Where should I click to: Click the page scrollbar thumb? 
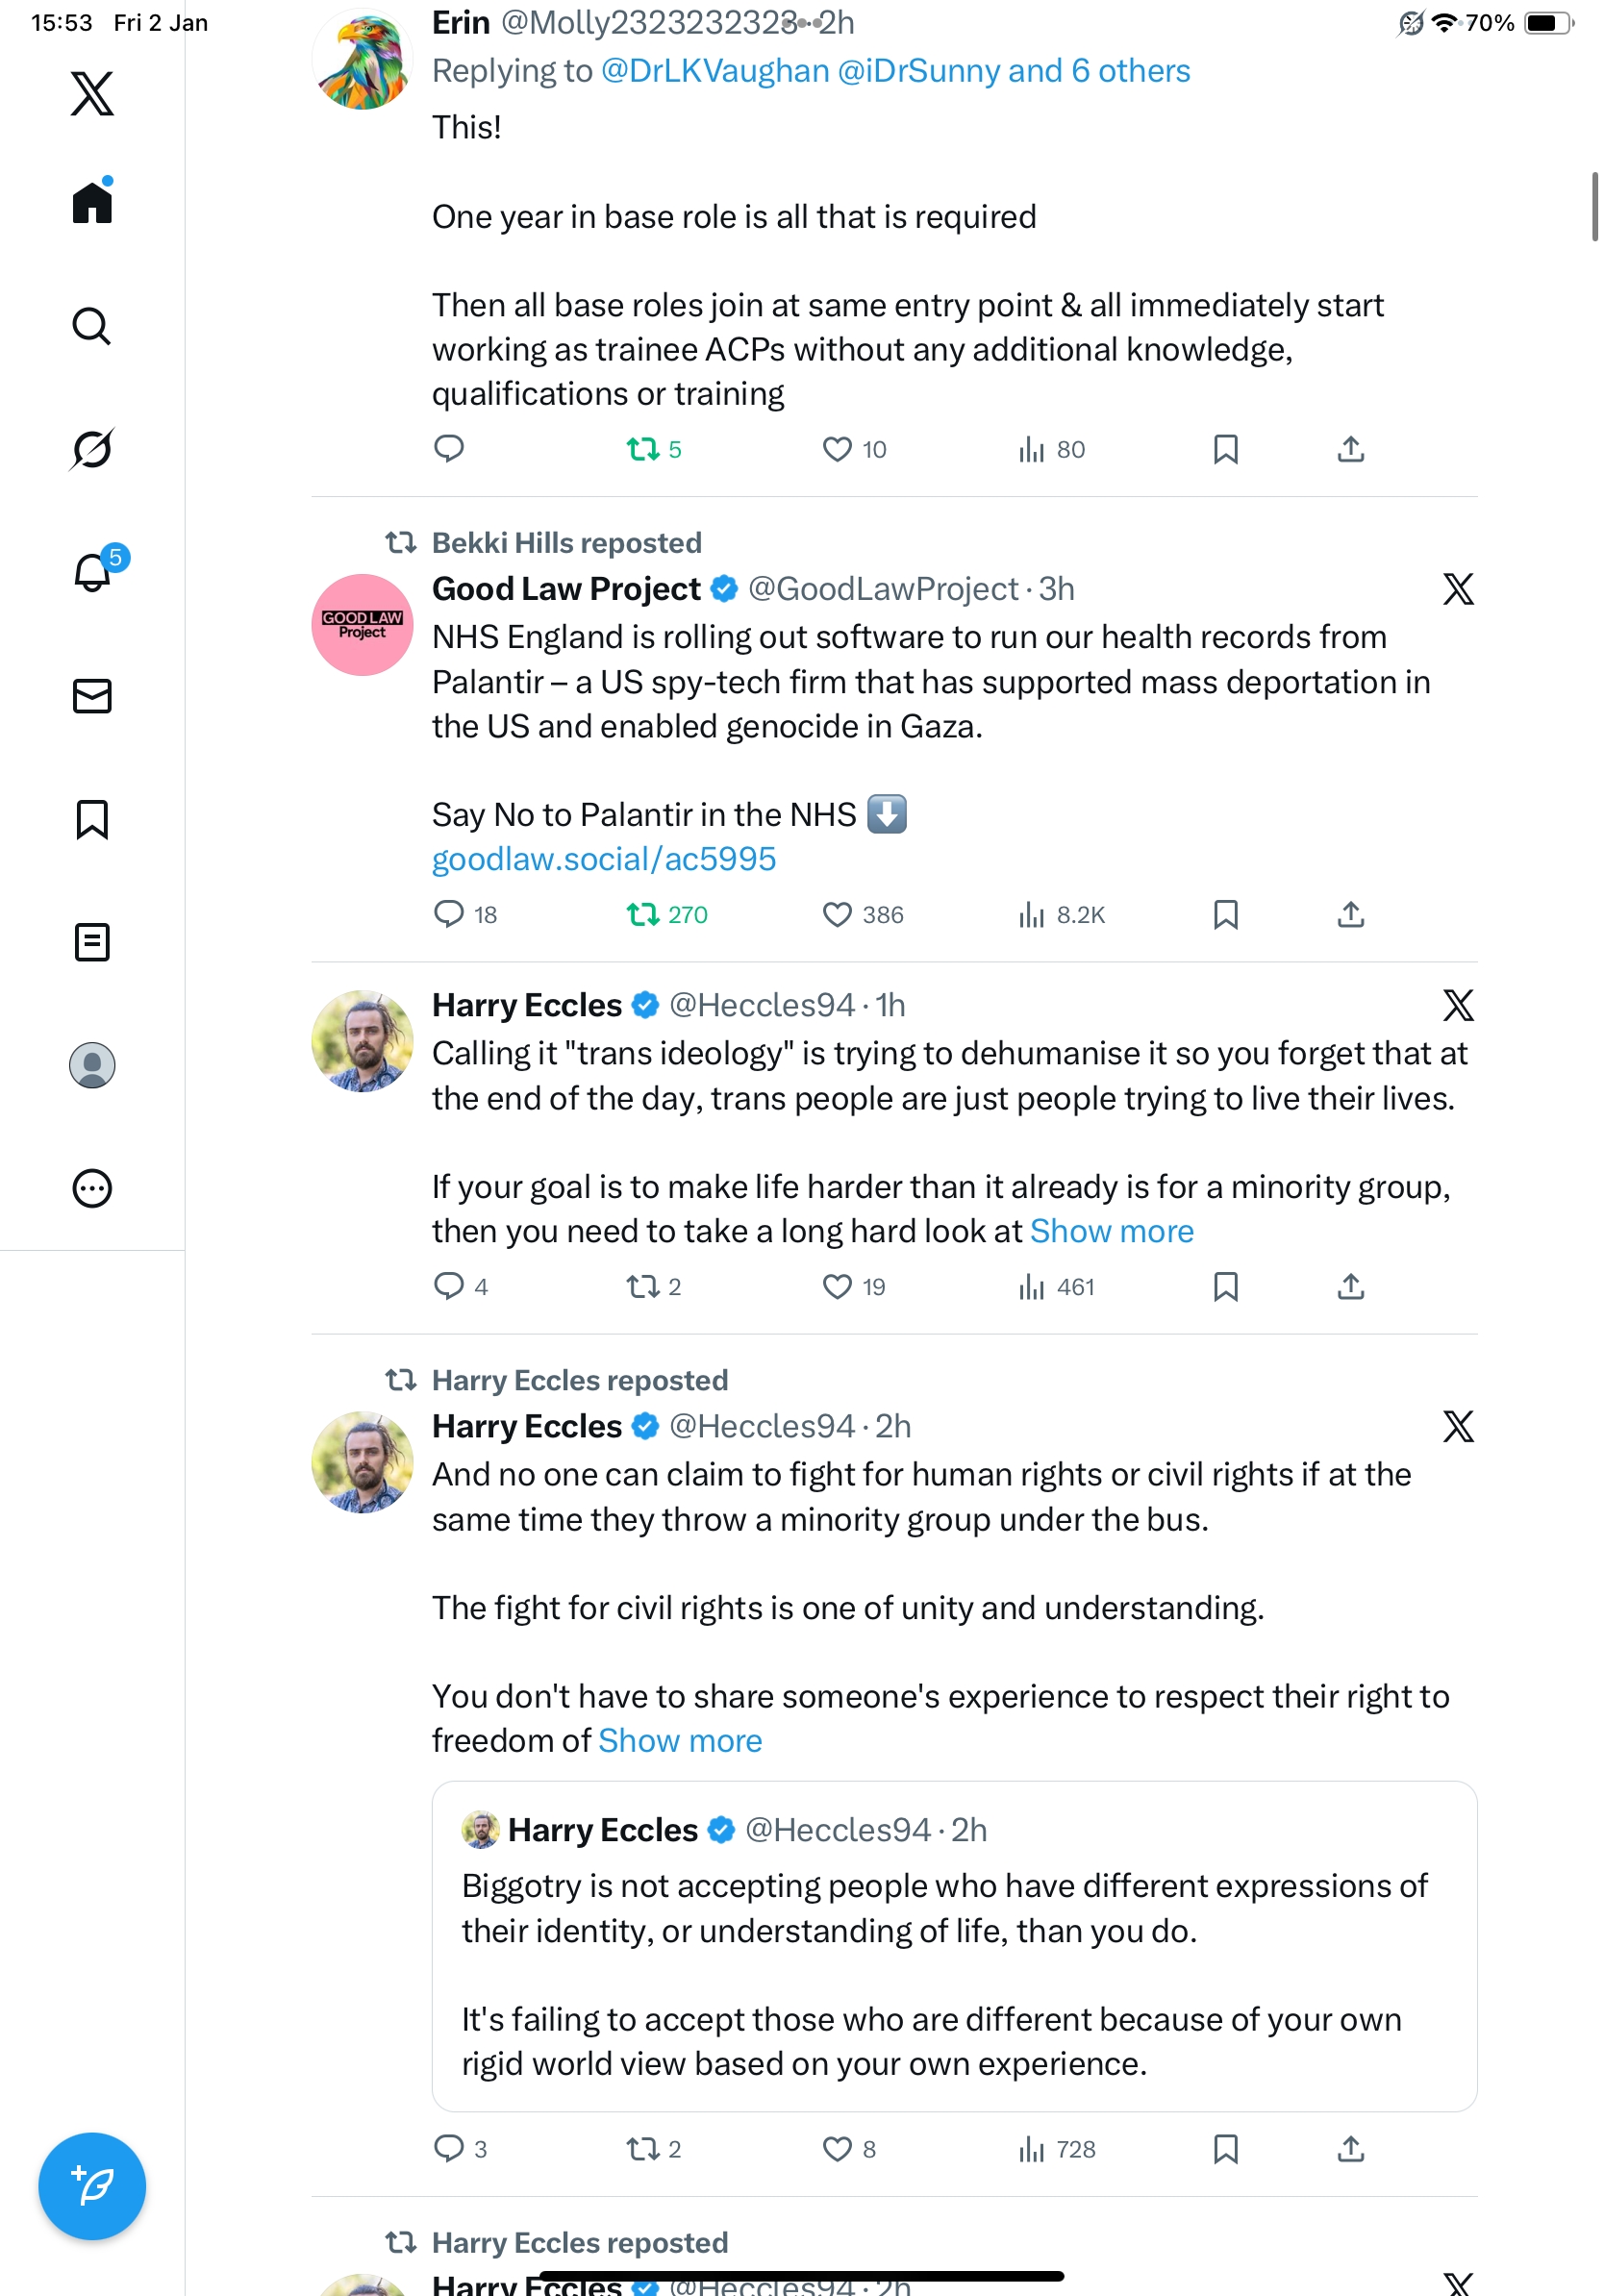click(x=1595, y=207)
